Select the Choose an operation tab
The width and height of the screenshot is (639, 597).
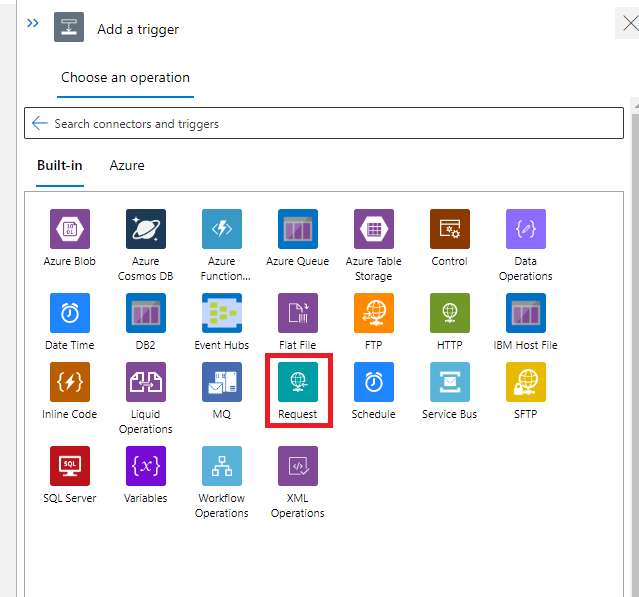(x=125, y=77)
